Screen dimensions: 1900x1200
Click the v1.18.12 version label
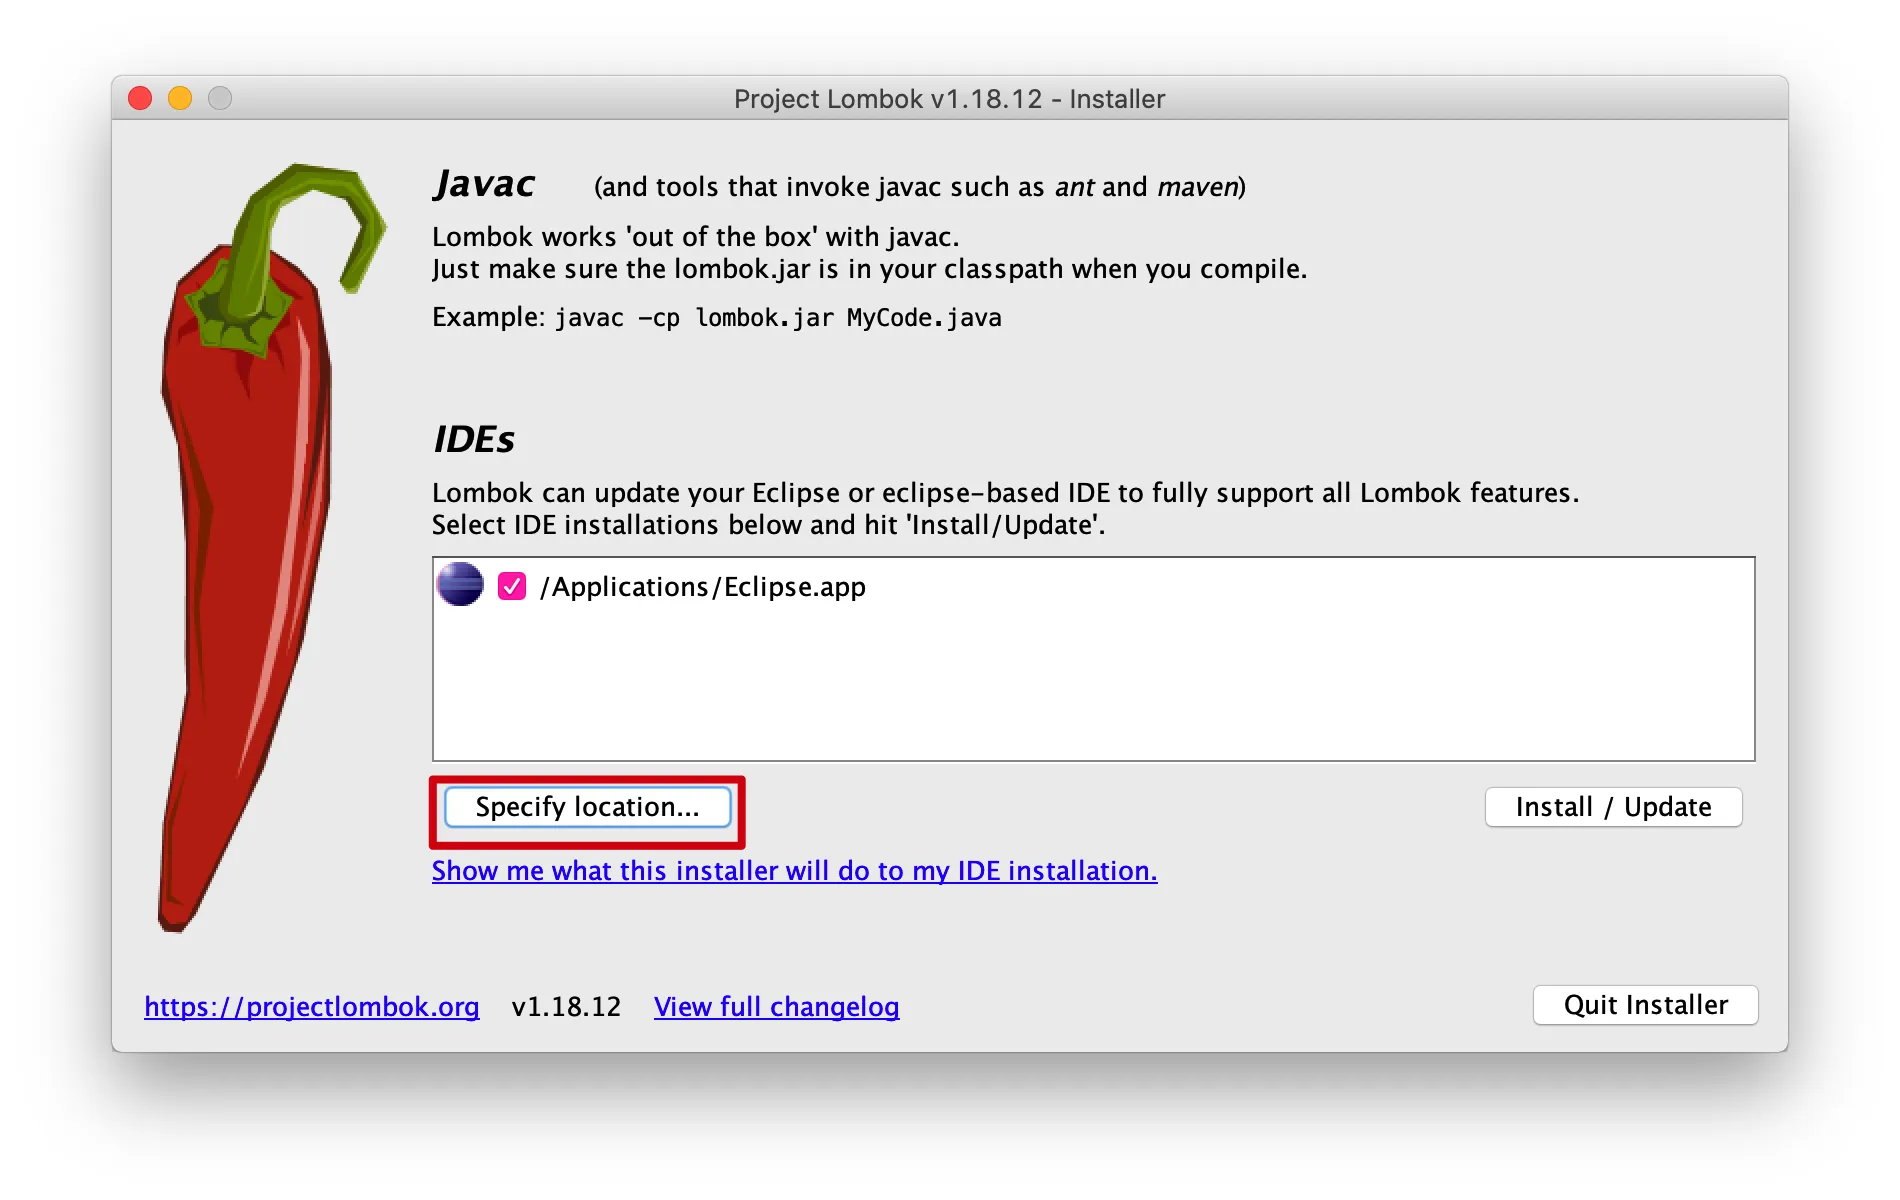[566, 1006]
